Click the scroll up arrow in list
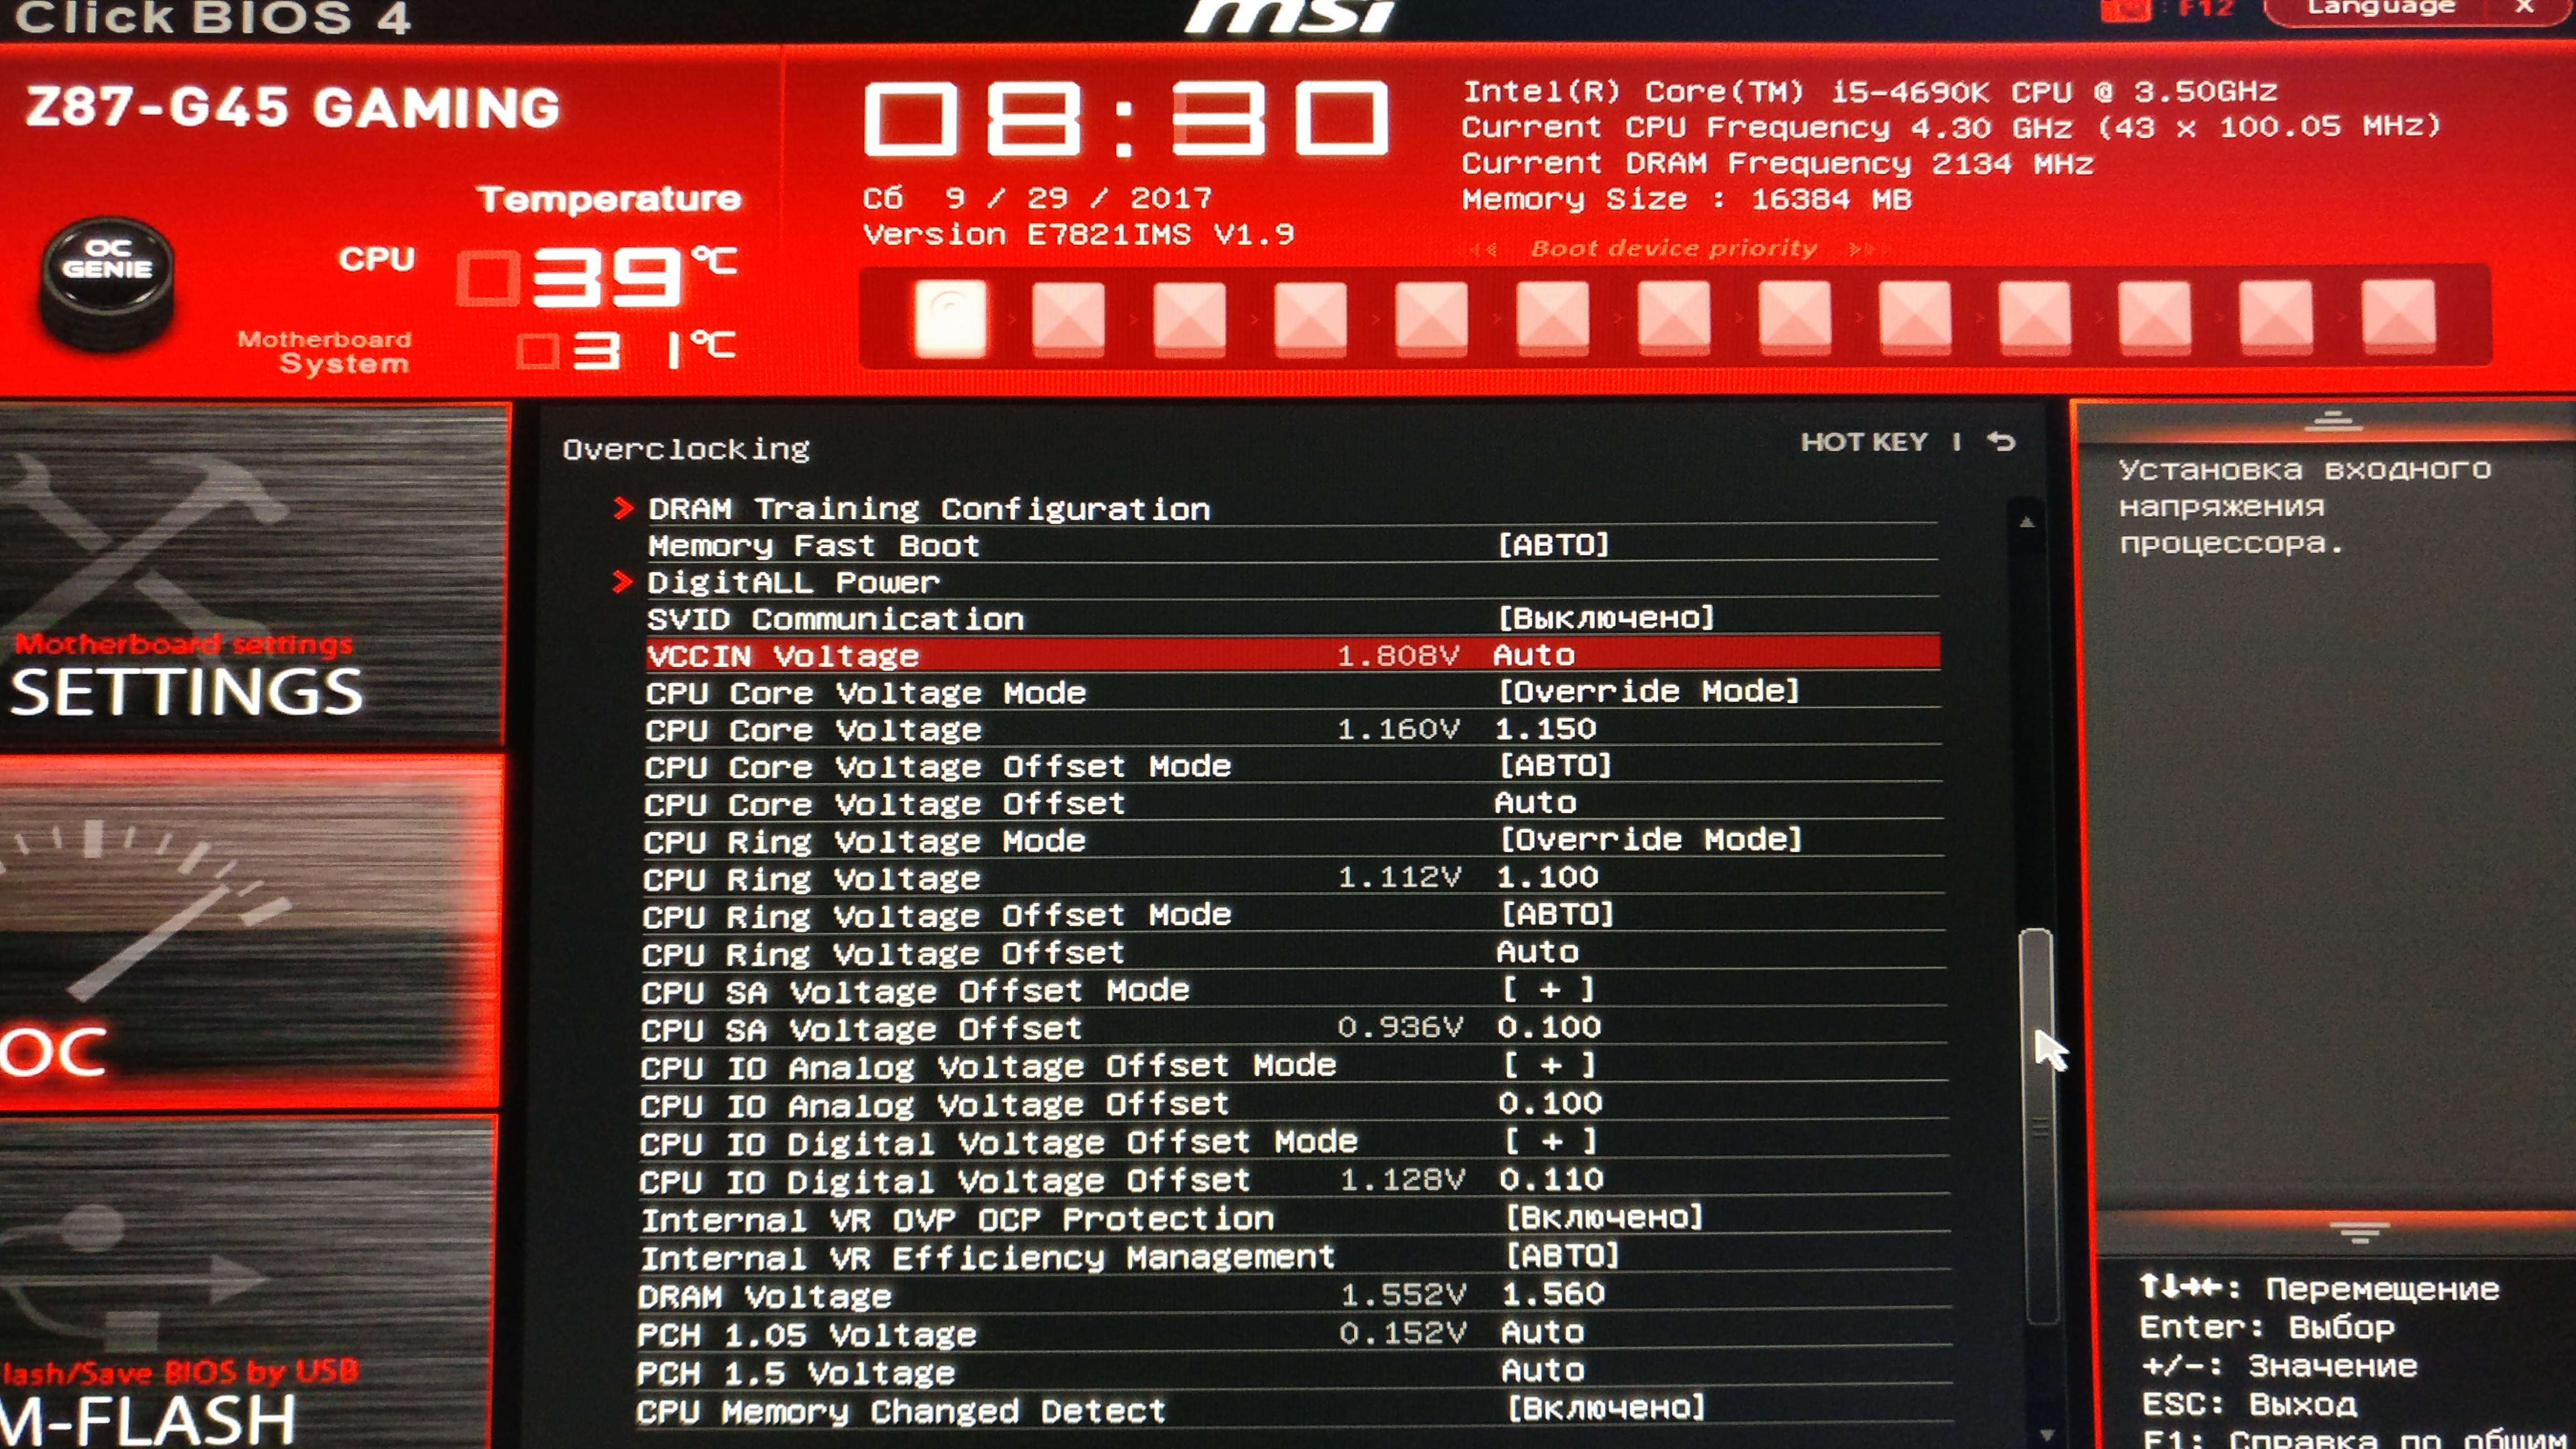Screen dimensions: 2576x1449 [x=2027, y=521]
